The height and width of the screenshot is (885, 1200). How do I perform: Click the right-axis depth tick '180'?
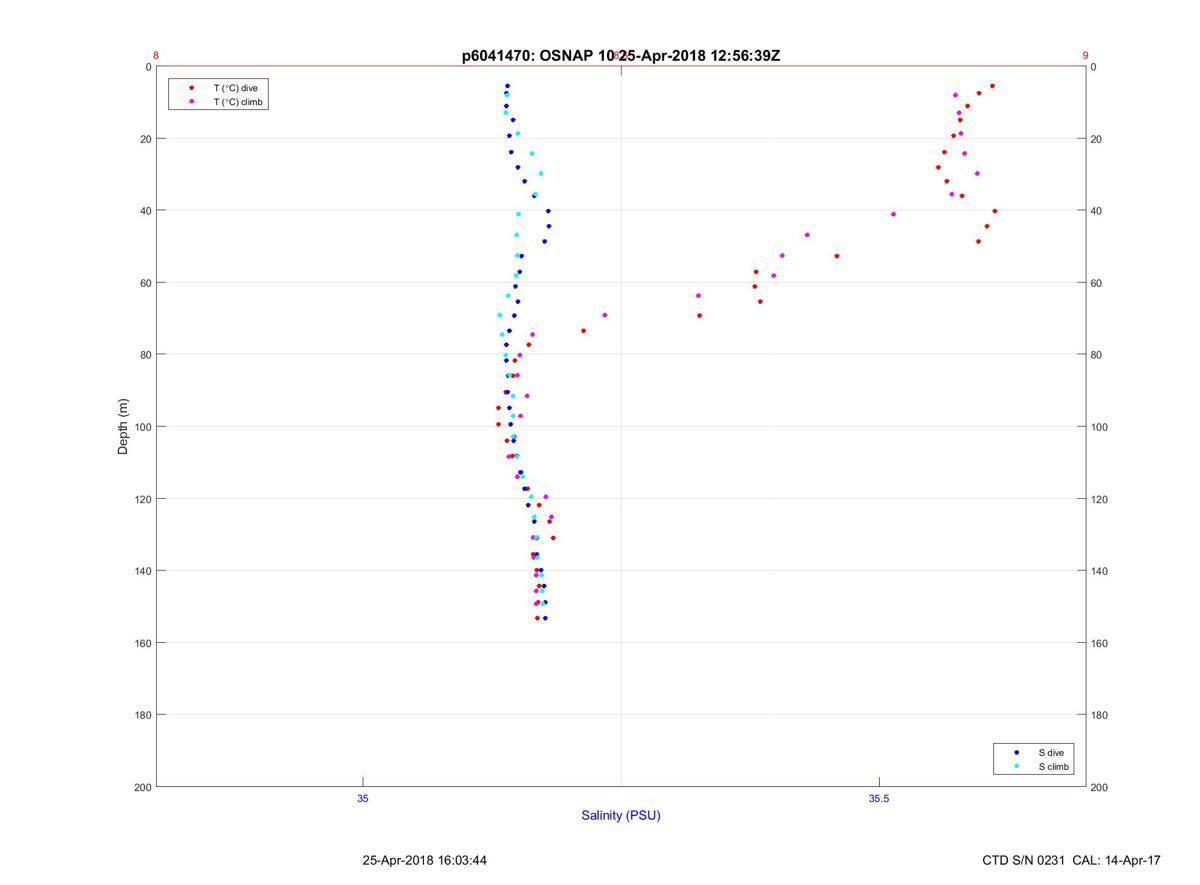pyautogui.click(x=1099, y=715)
